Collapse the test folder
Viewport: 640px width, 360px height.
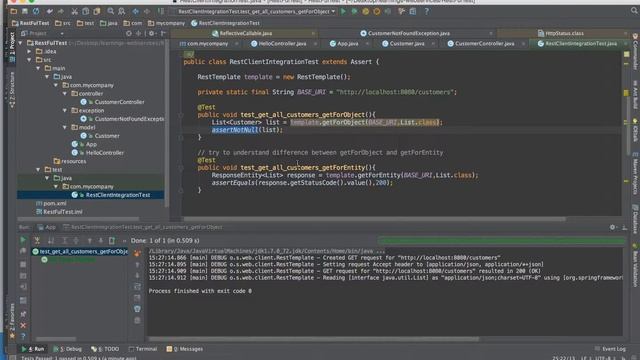(x=38, y=169)
